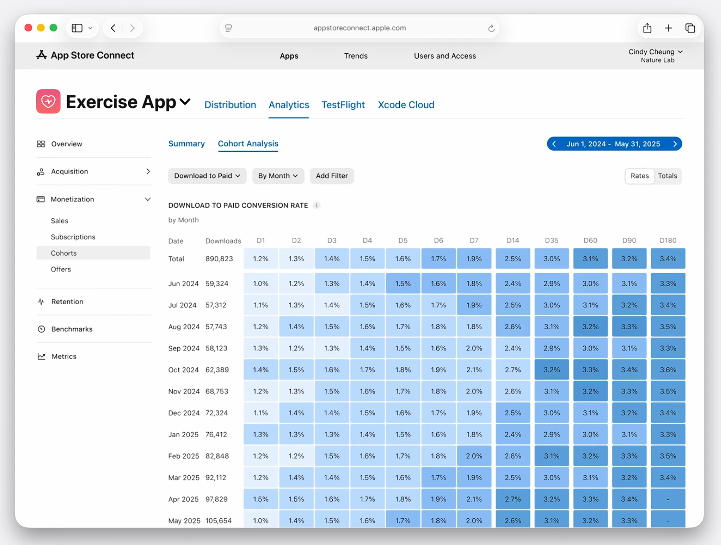Click the Retention sidebar icon

pos(41,302)
